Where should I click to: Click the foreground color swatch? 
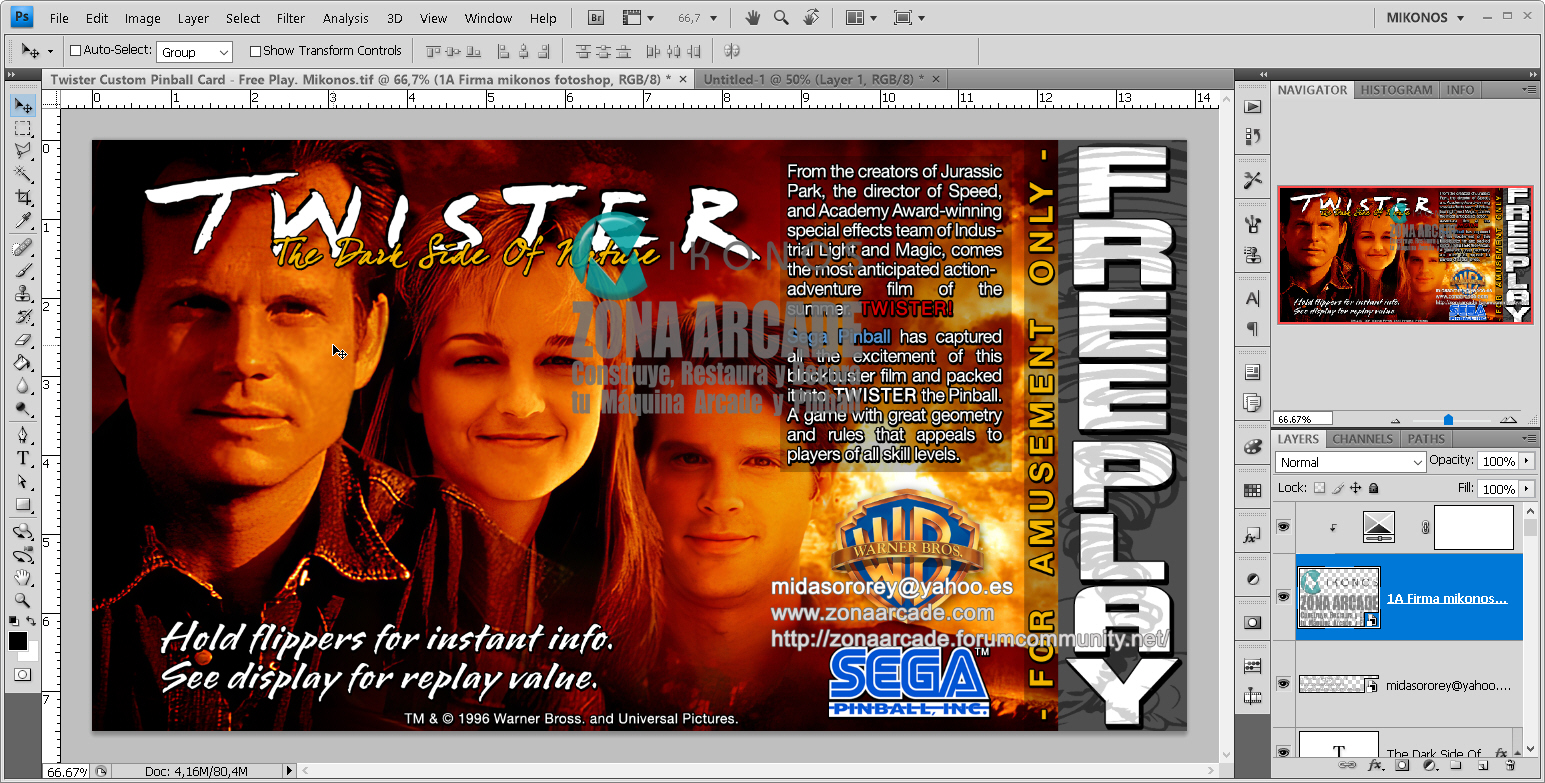18,641
